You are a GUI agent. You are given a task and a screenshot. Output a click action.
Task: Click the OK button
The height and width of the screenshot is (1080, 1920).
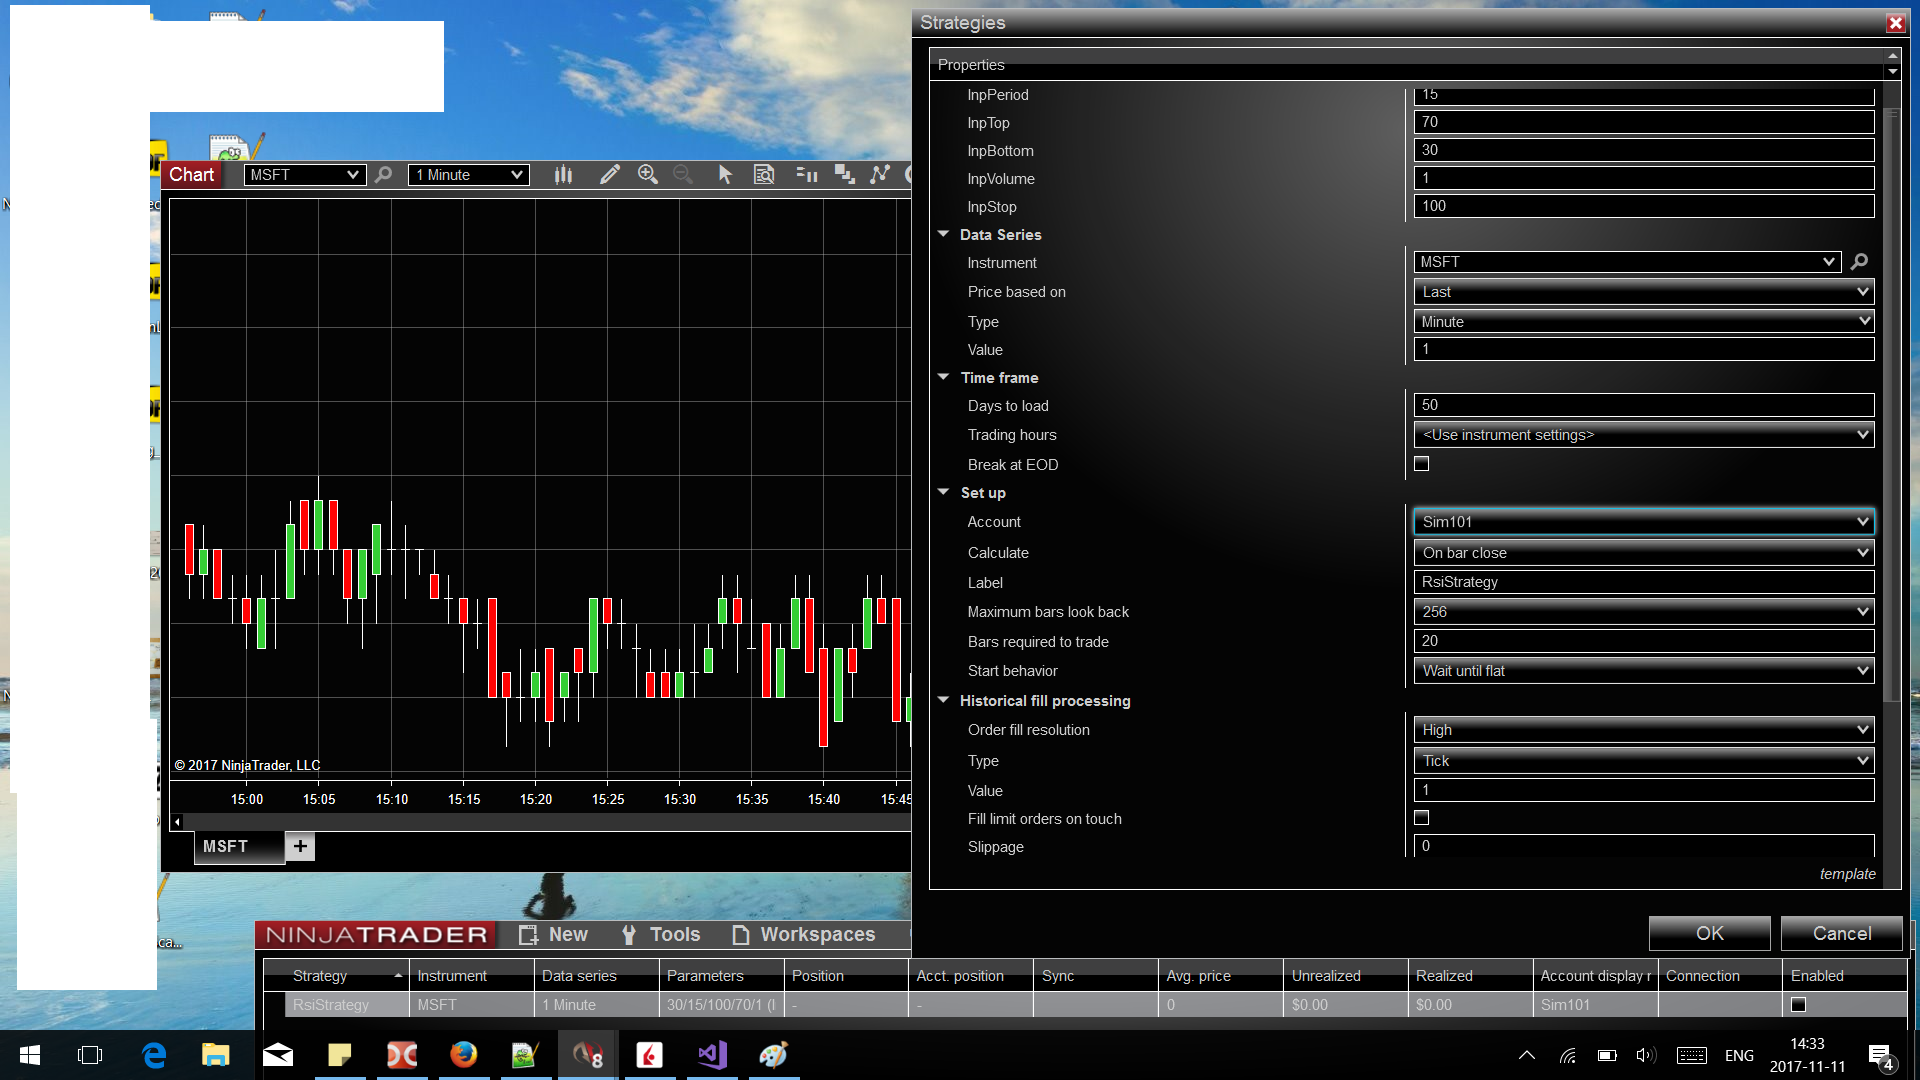pyautogui.click(x=1709, y=933)
